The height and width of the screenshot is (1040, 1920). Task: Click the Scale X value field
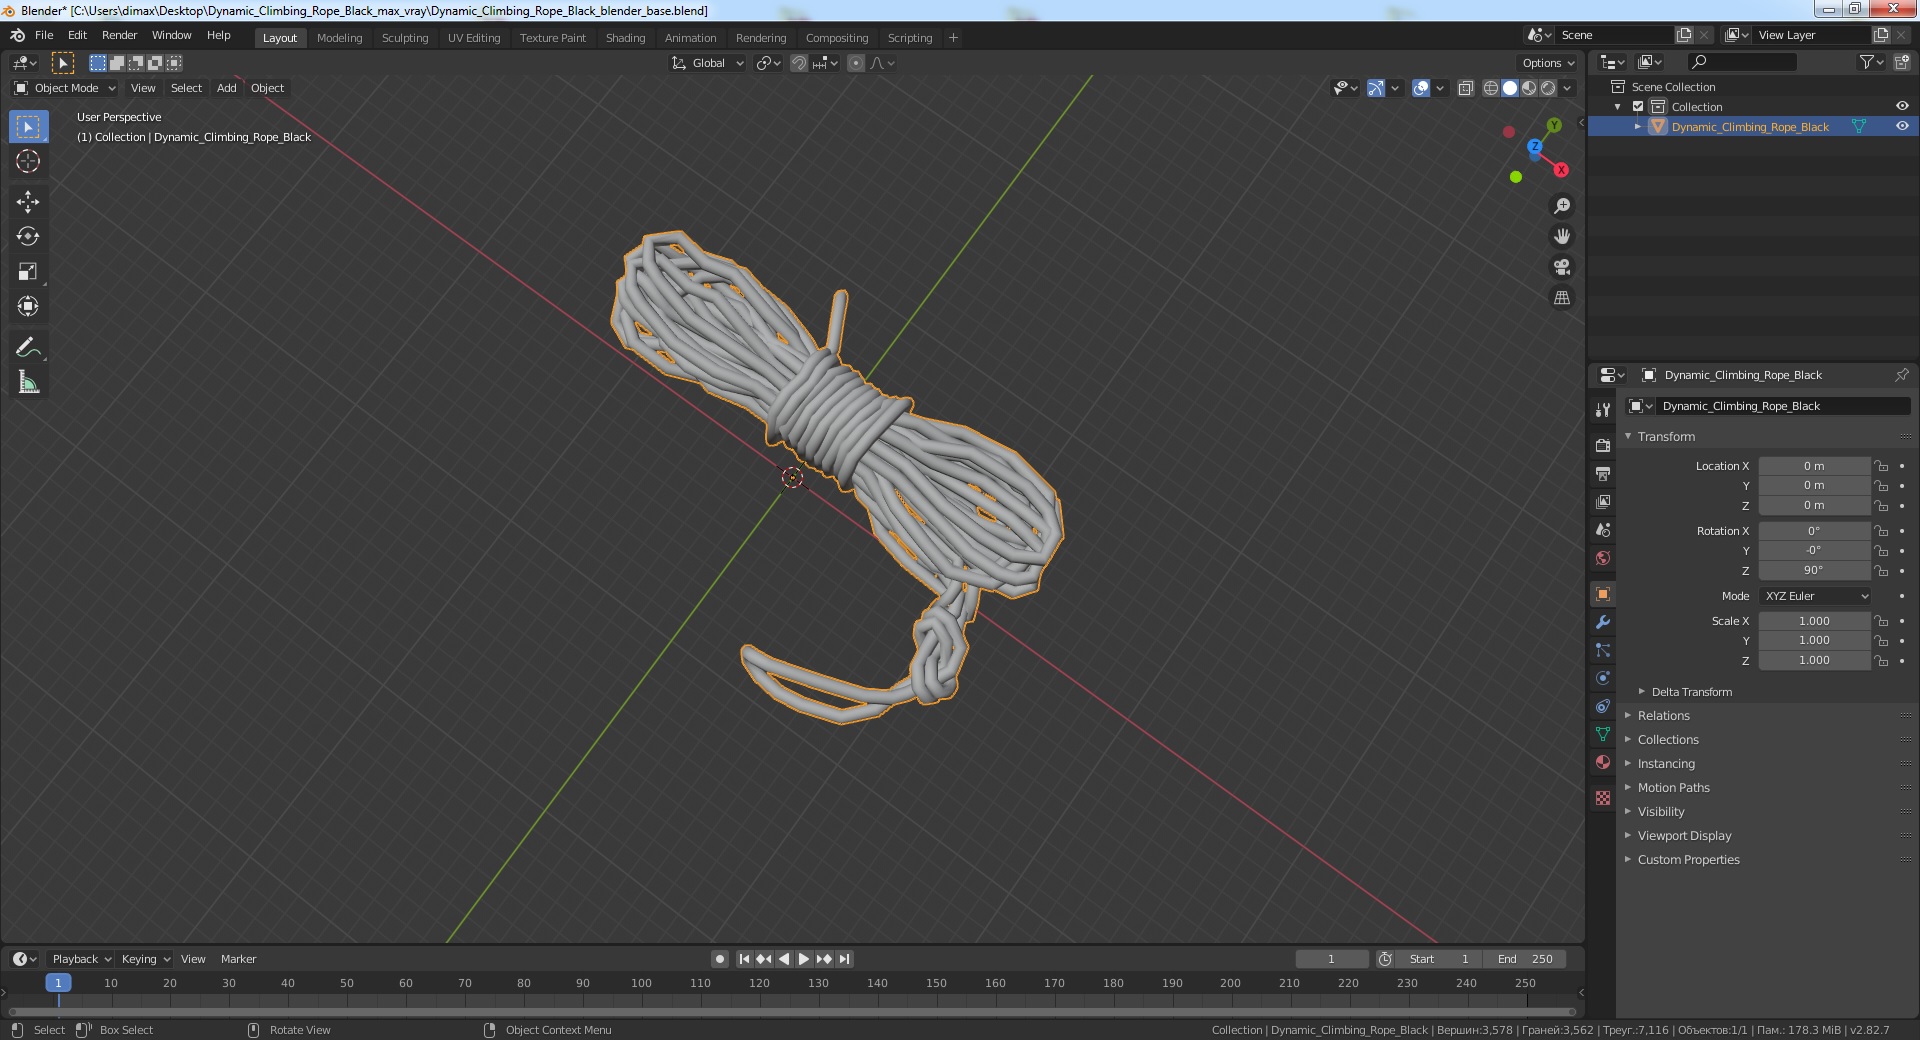(1814, 621)
